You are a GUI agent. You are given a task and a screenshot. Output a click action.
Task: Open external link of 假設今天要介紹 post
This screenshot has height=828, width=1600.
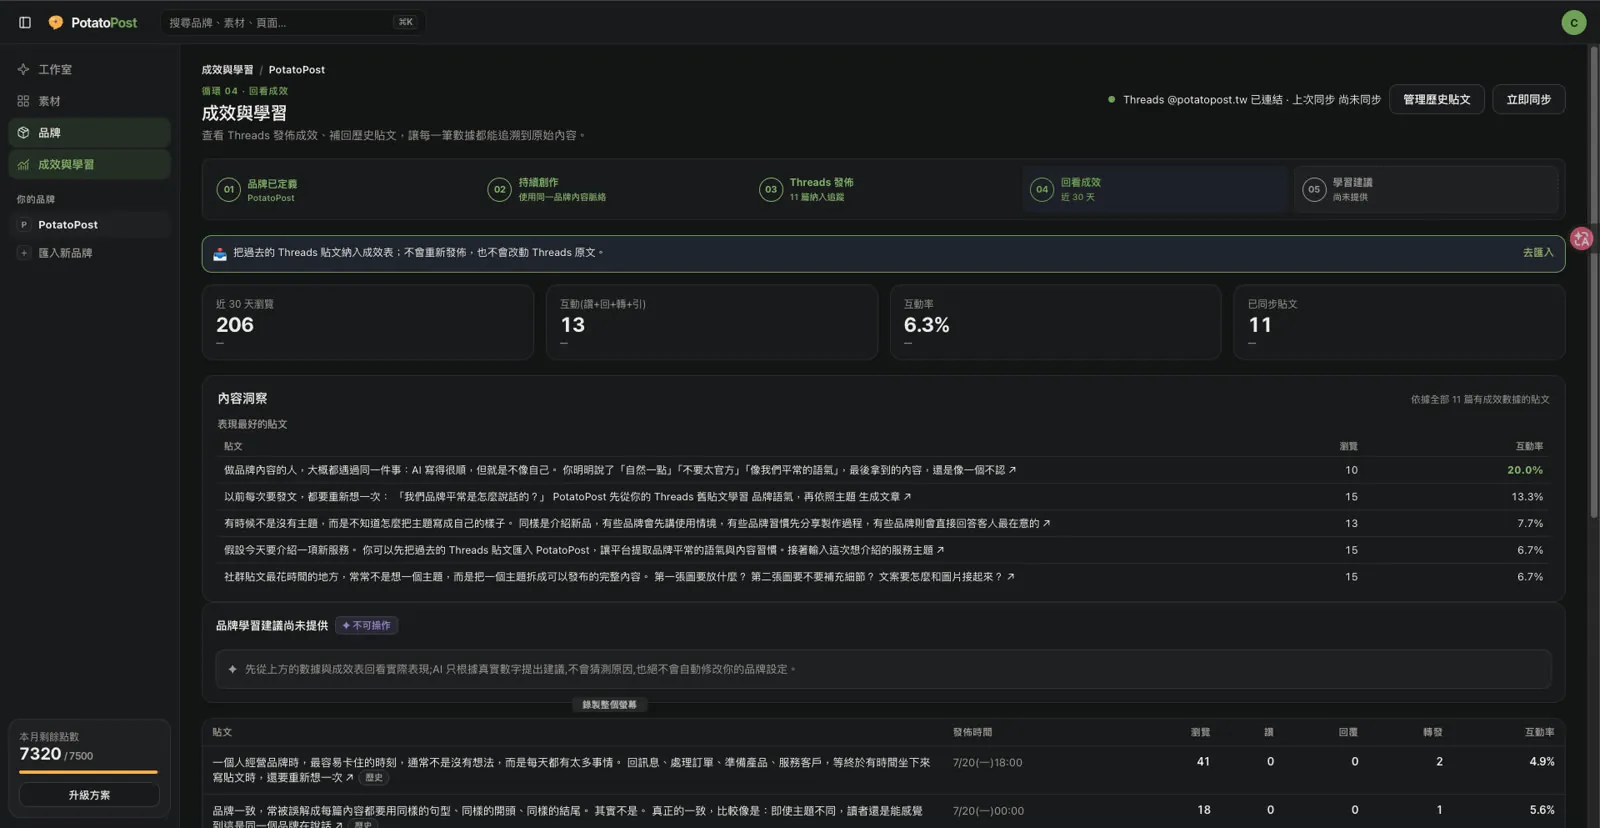940,550
